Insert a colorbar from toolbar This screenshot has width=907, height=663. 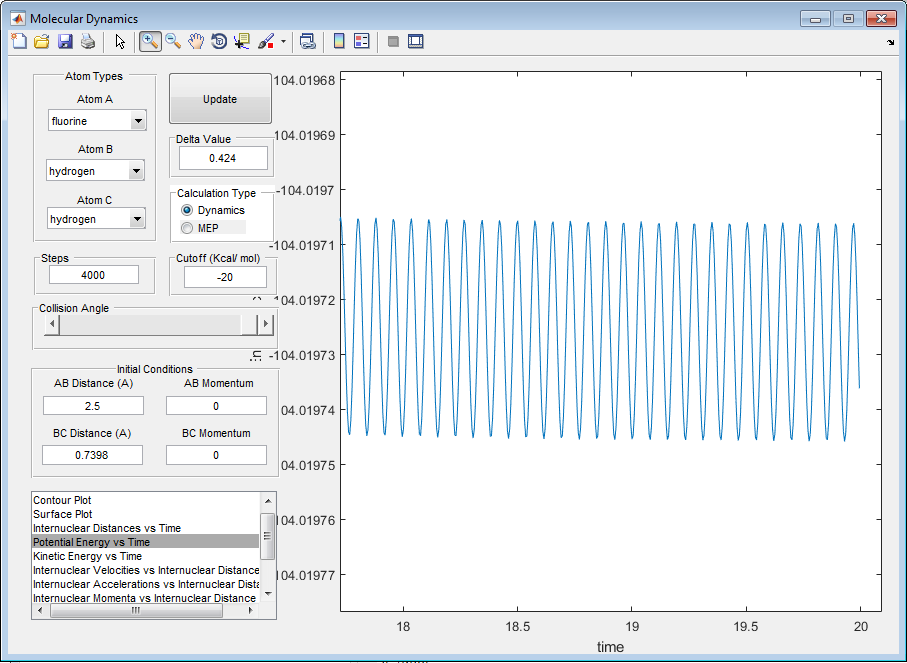339,41
